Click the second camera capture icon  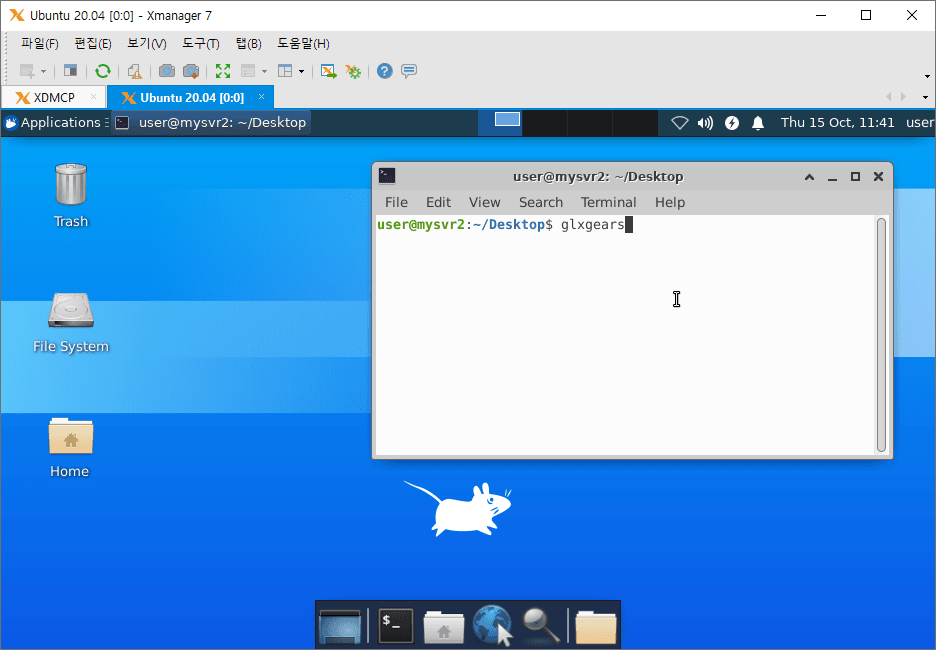click(191, 71)
